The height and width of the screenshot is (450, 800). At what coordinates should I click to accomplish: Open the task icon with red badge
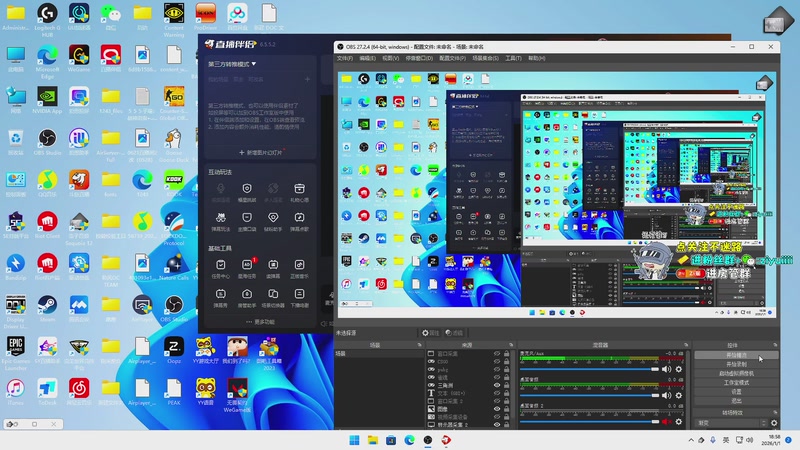click(247, 269)
